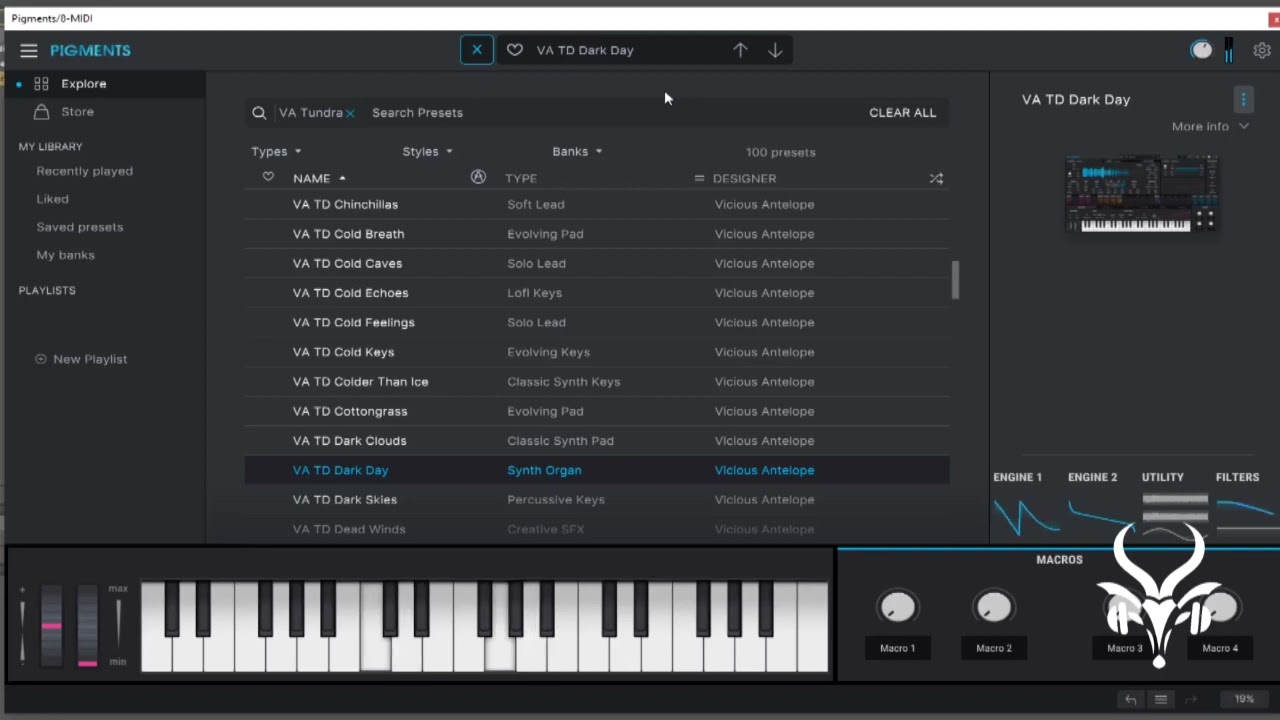Select the VA TD Dark Clouds preset
Viewport: 1280px width, 720px height.
point(597,440)
